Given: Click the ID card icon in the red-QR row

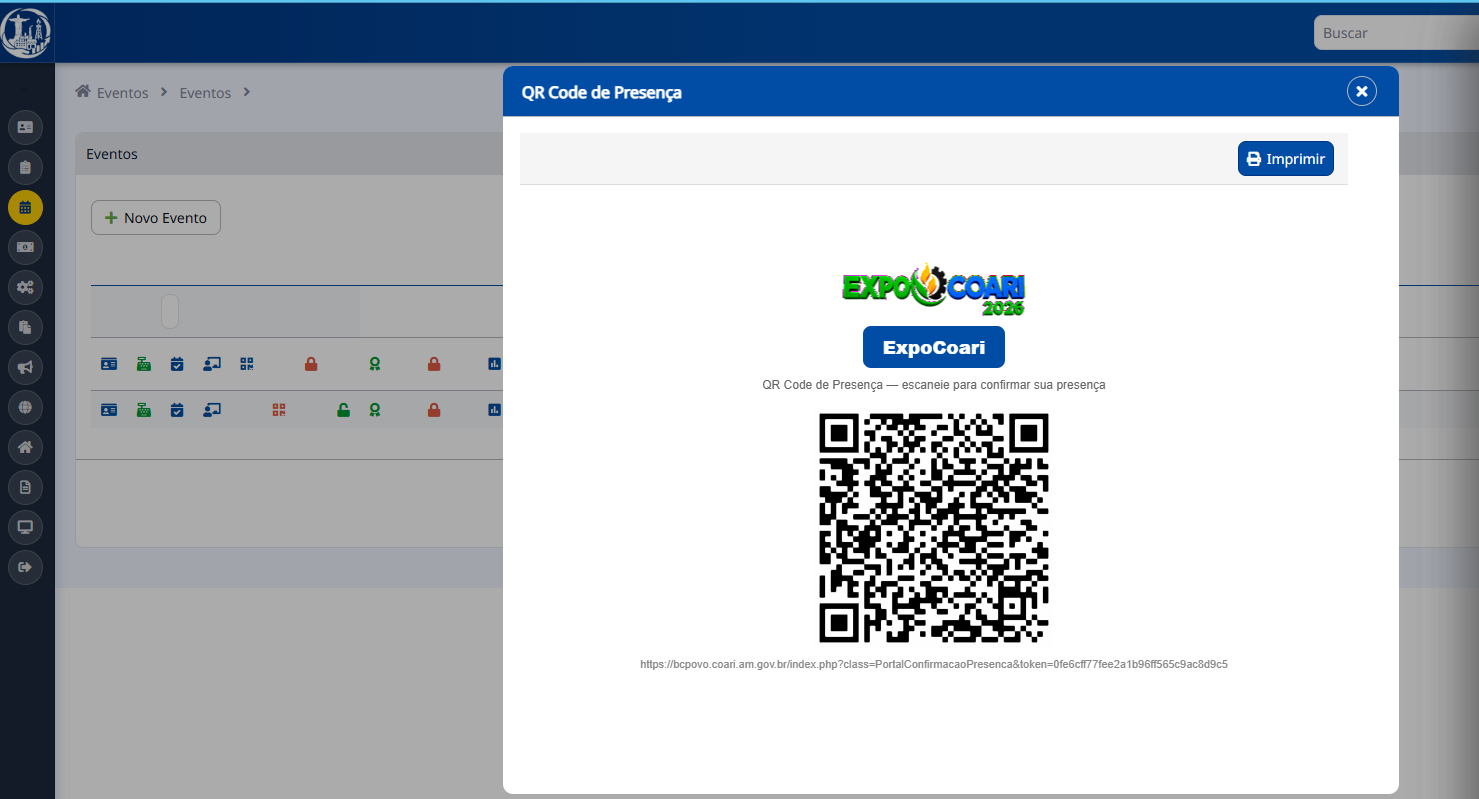Looking at the screenshot, I should (x=109, y=409).
